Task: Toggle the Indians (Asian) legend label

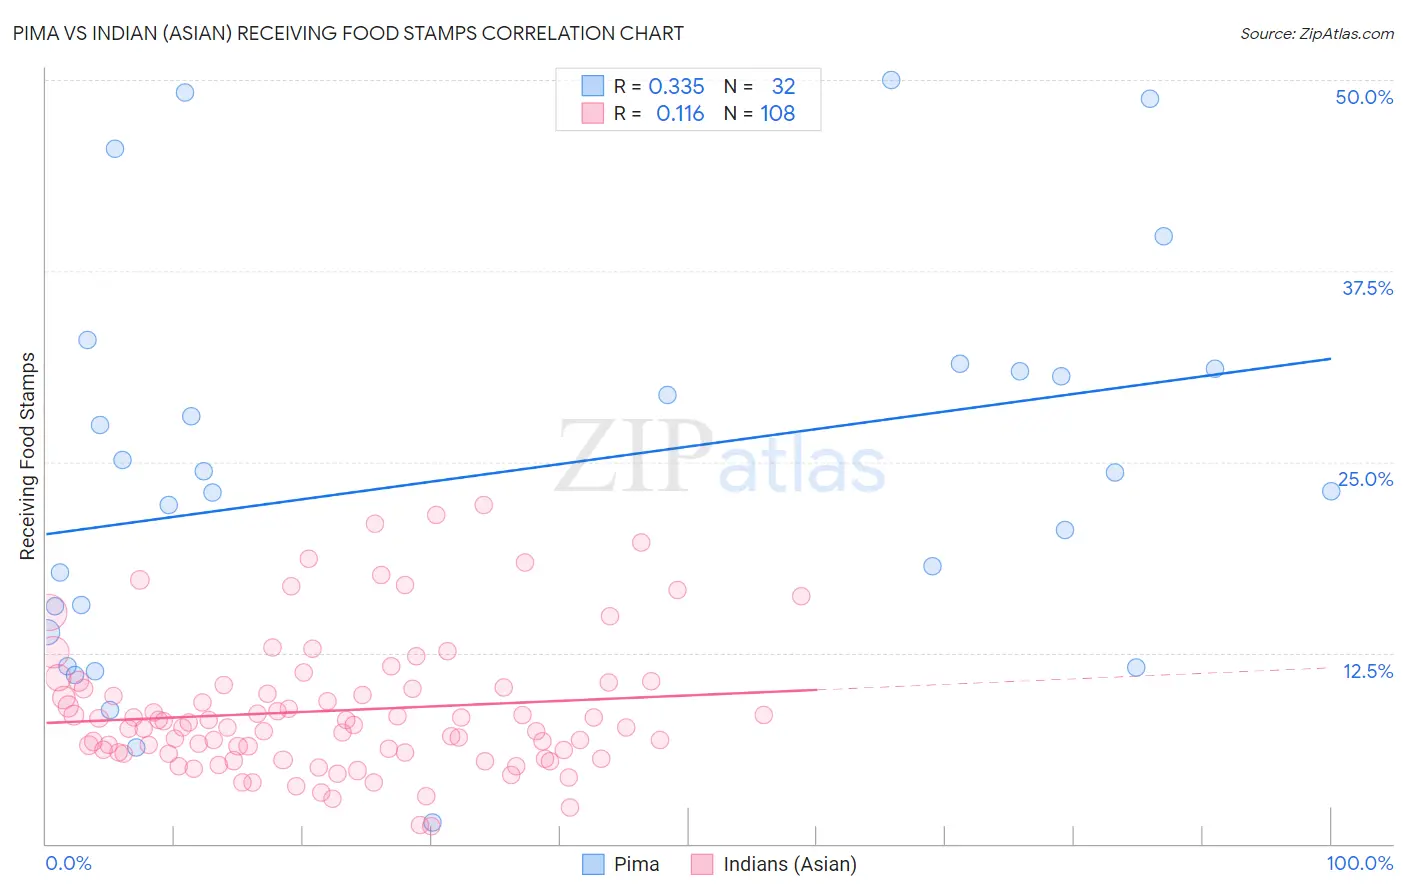Action: (x=790, y=864)
